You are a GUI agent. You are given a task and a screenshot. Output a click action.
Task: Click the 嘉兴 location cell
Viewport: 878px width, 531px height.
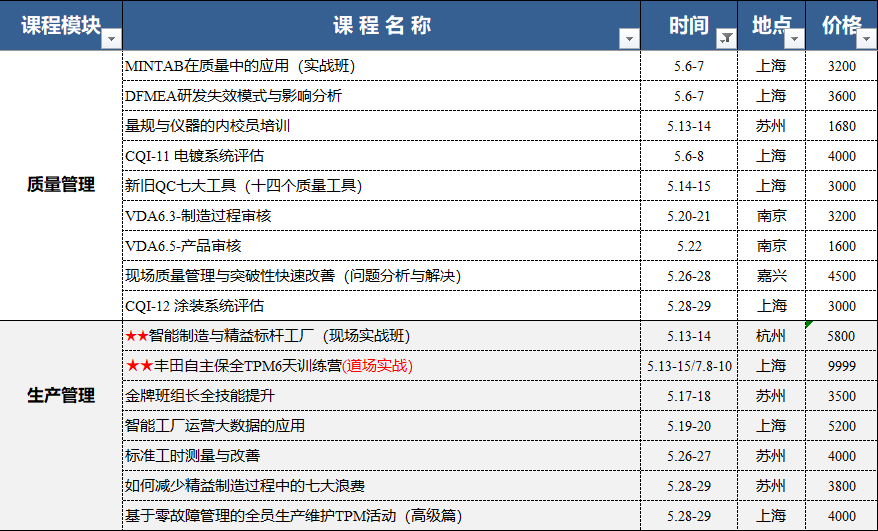771,276
